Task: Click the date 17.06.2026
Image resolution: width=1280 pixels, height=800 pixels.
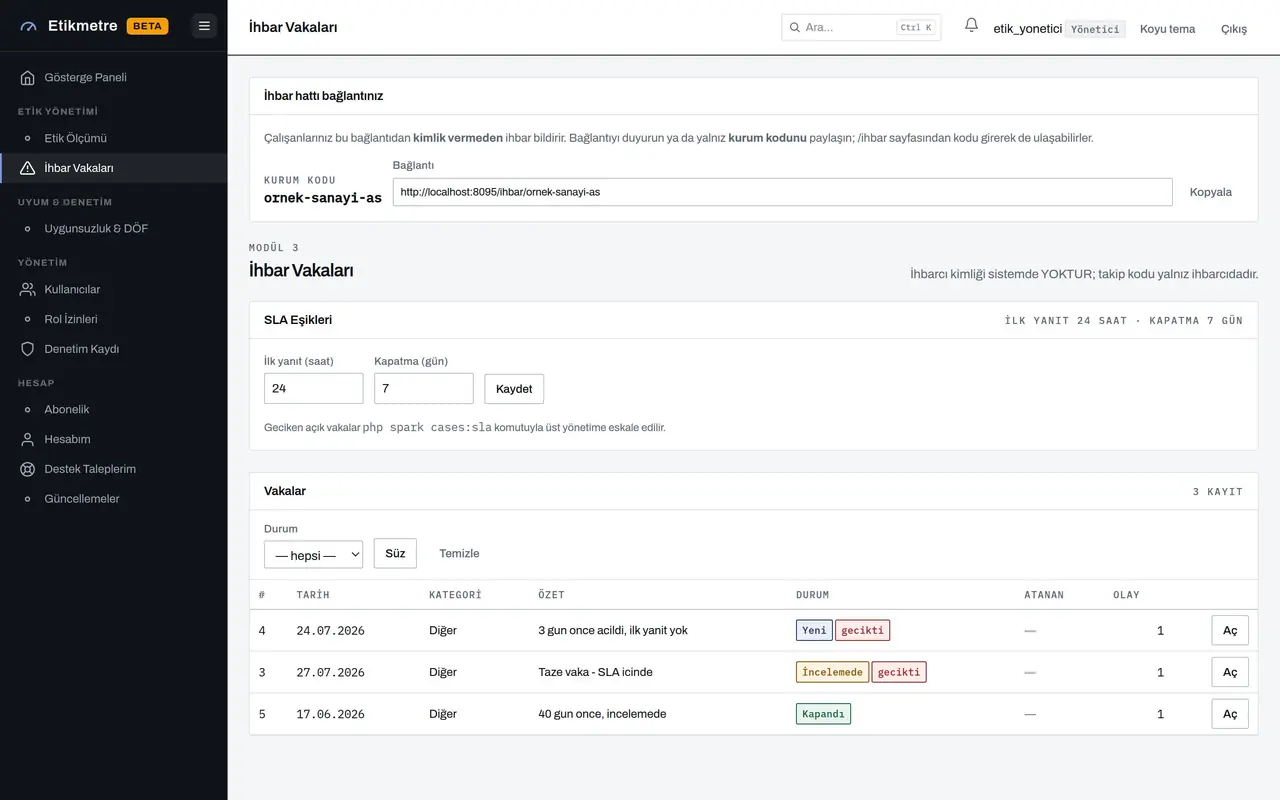Action: (330, 714)
